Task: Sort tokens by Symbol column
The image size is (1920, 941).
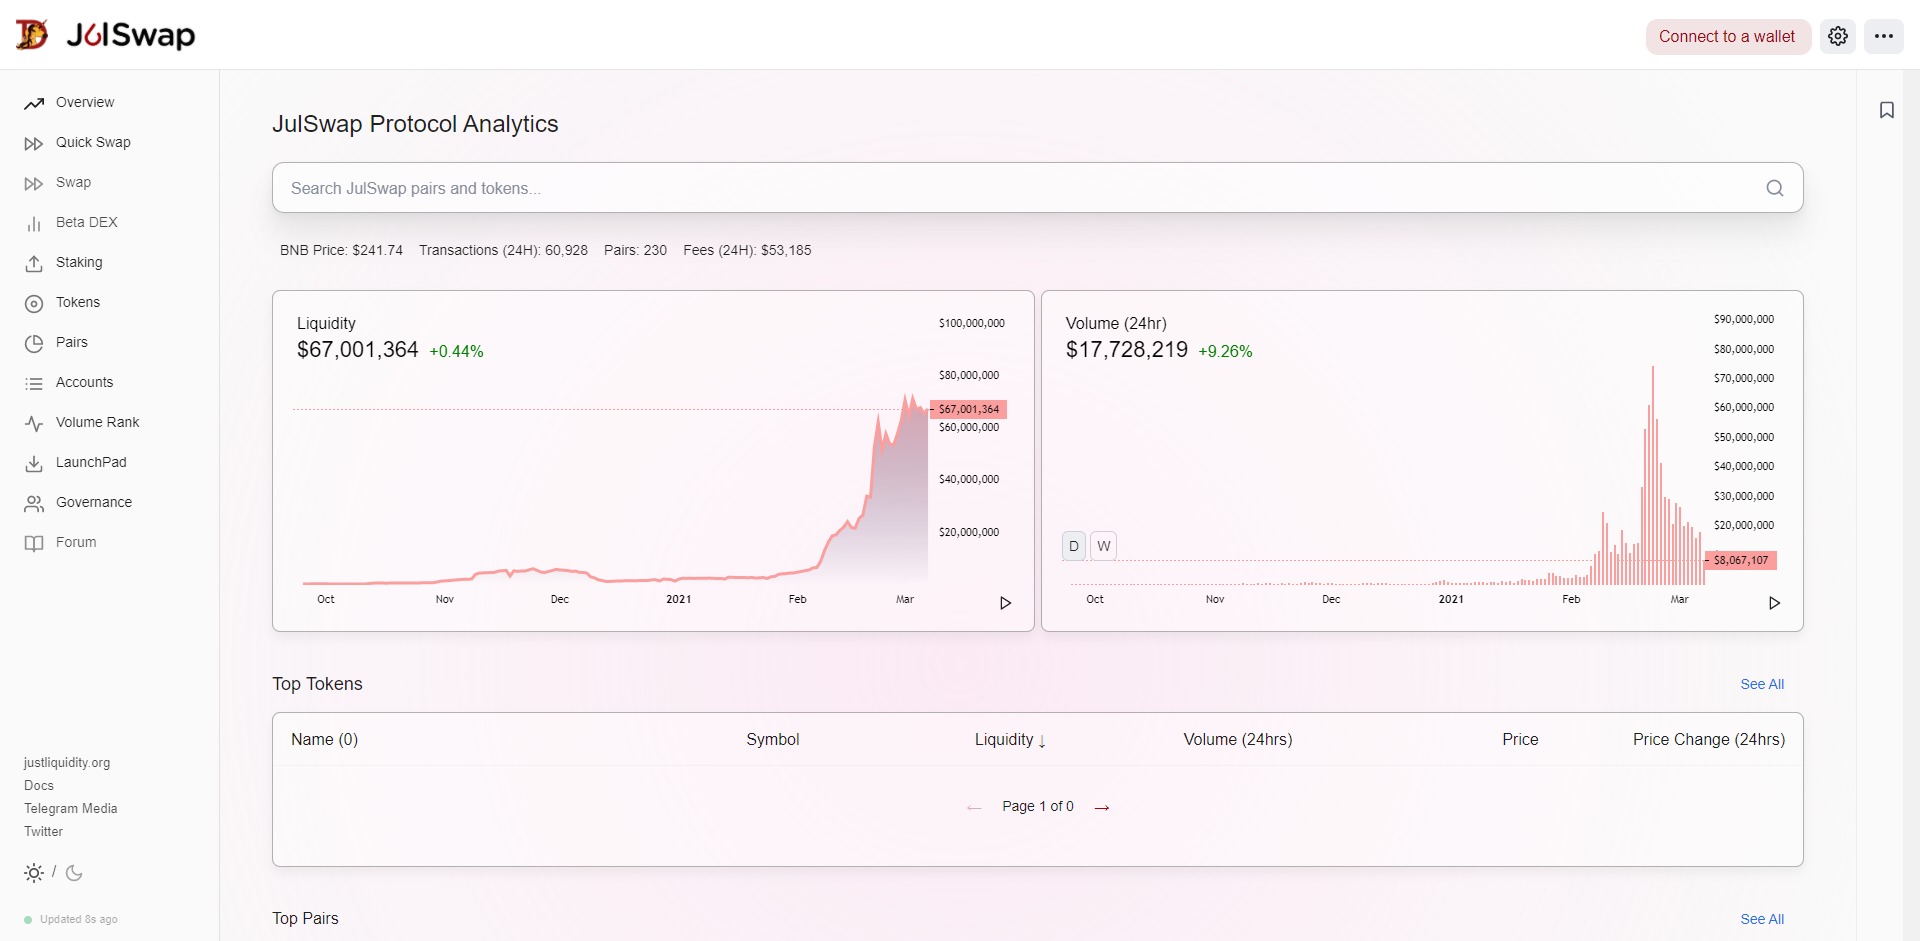Action: tap(773, 740)
